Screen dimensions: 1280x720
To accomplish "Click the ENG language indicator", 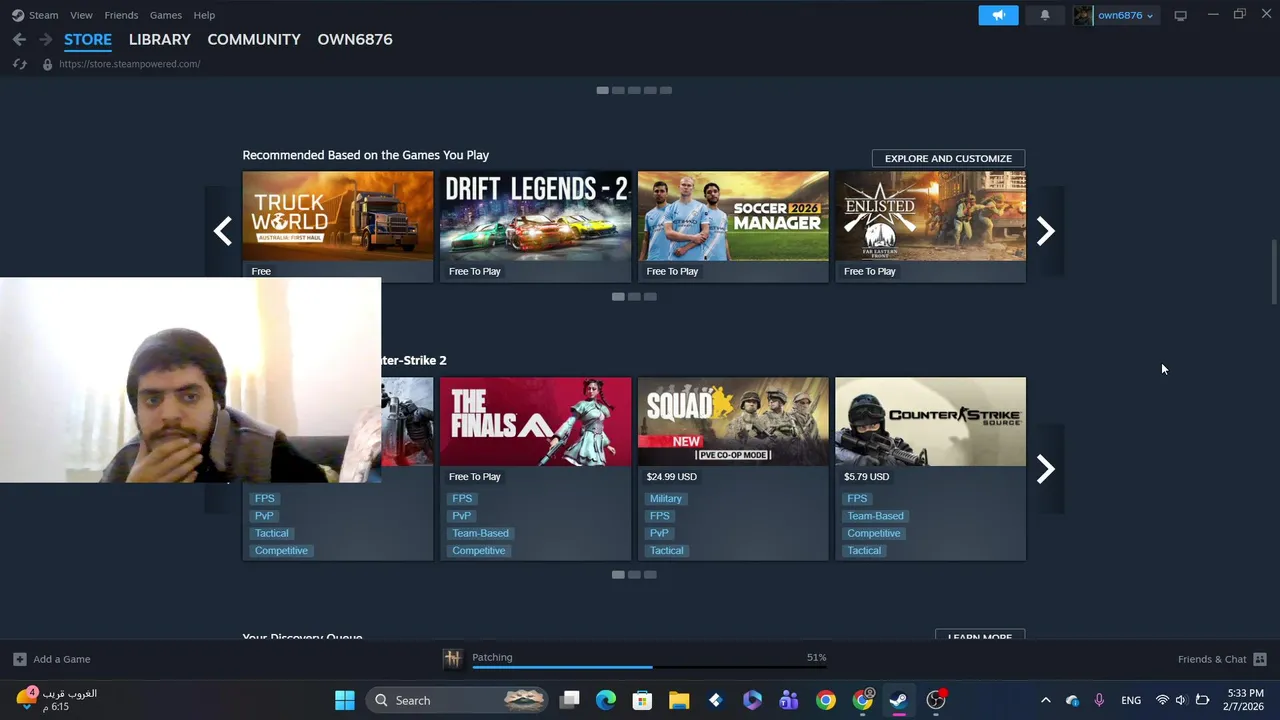I will click(x=1131, y=700).
